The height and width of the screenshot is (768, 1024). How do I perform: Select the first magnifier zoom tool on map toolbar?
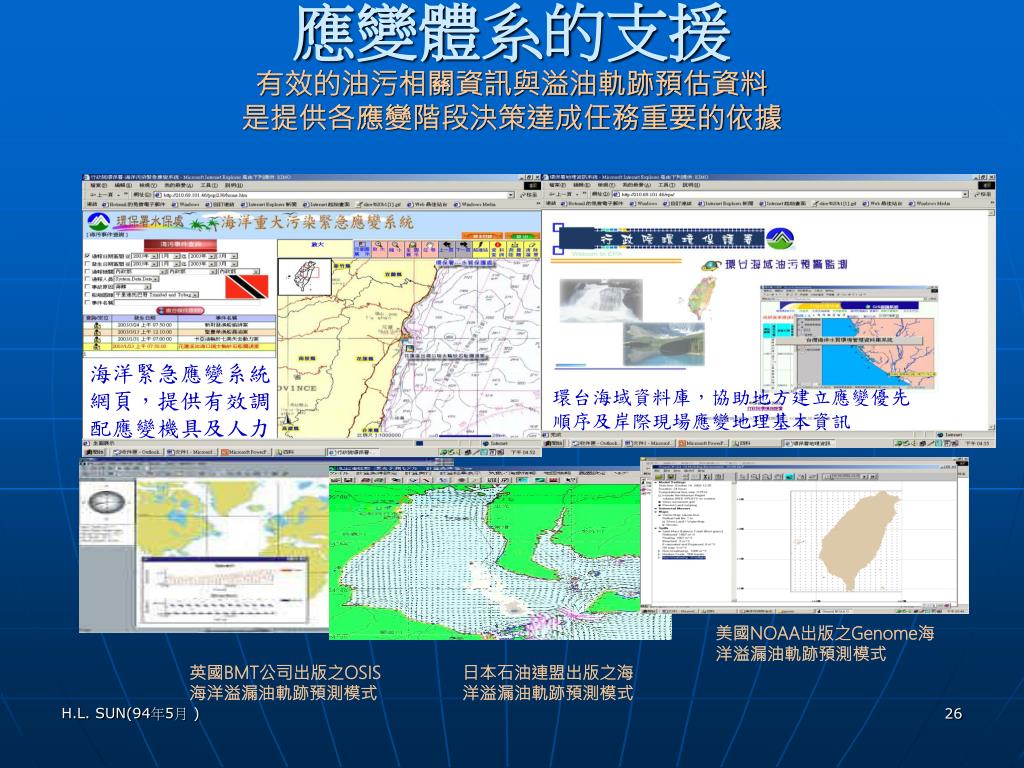(x=379, y=249)
